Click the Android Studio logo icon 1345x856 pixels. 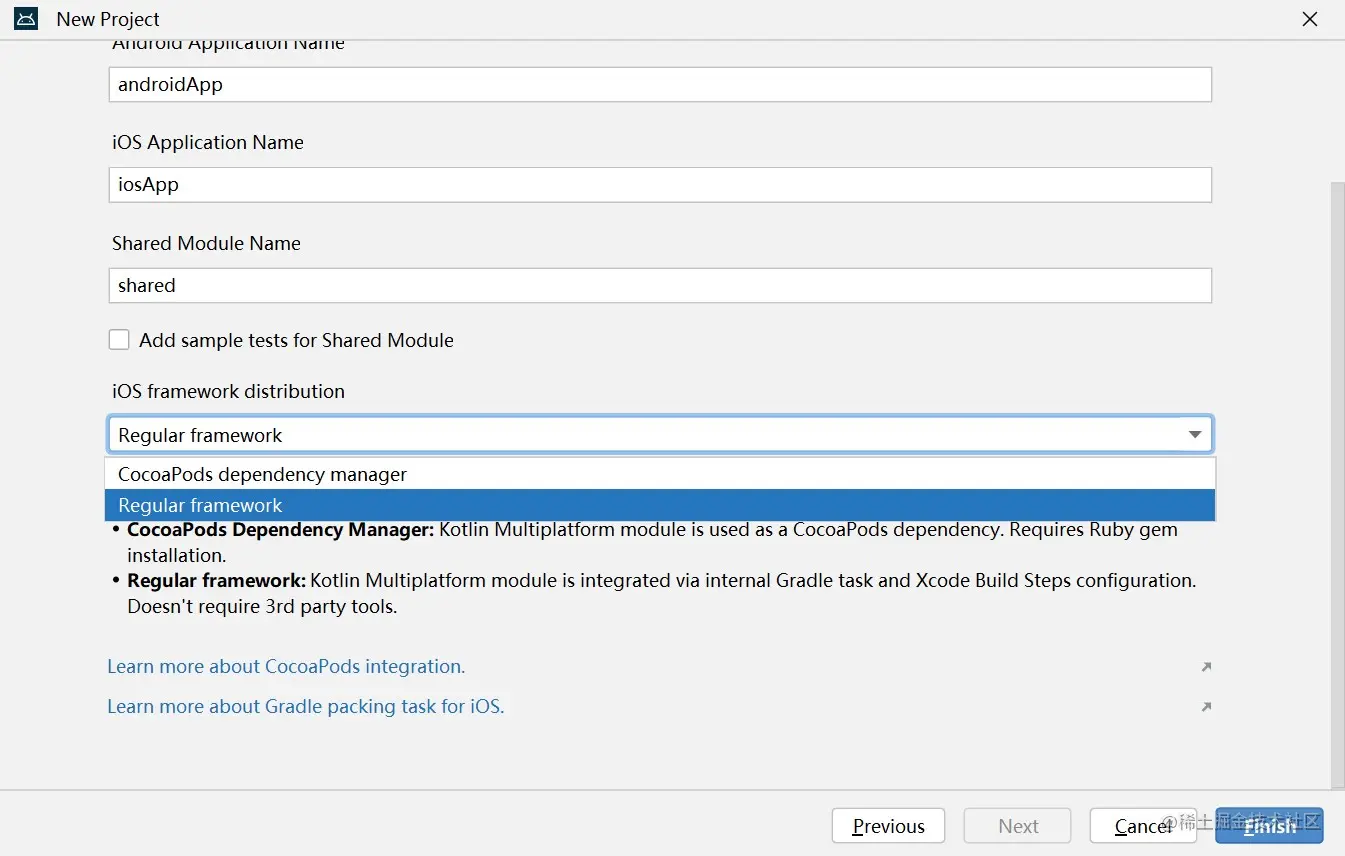coord(26,19)
